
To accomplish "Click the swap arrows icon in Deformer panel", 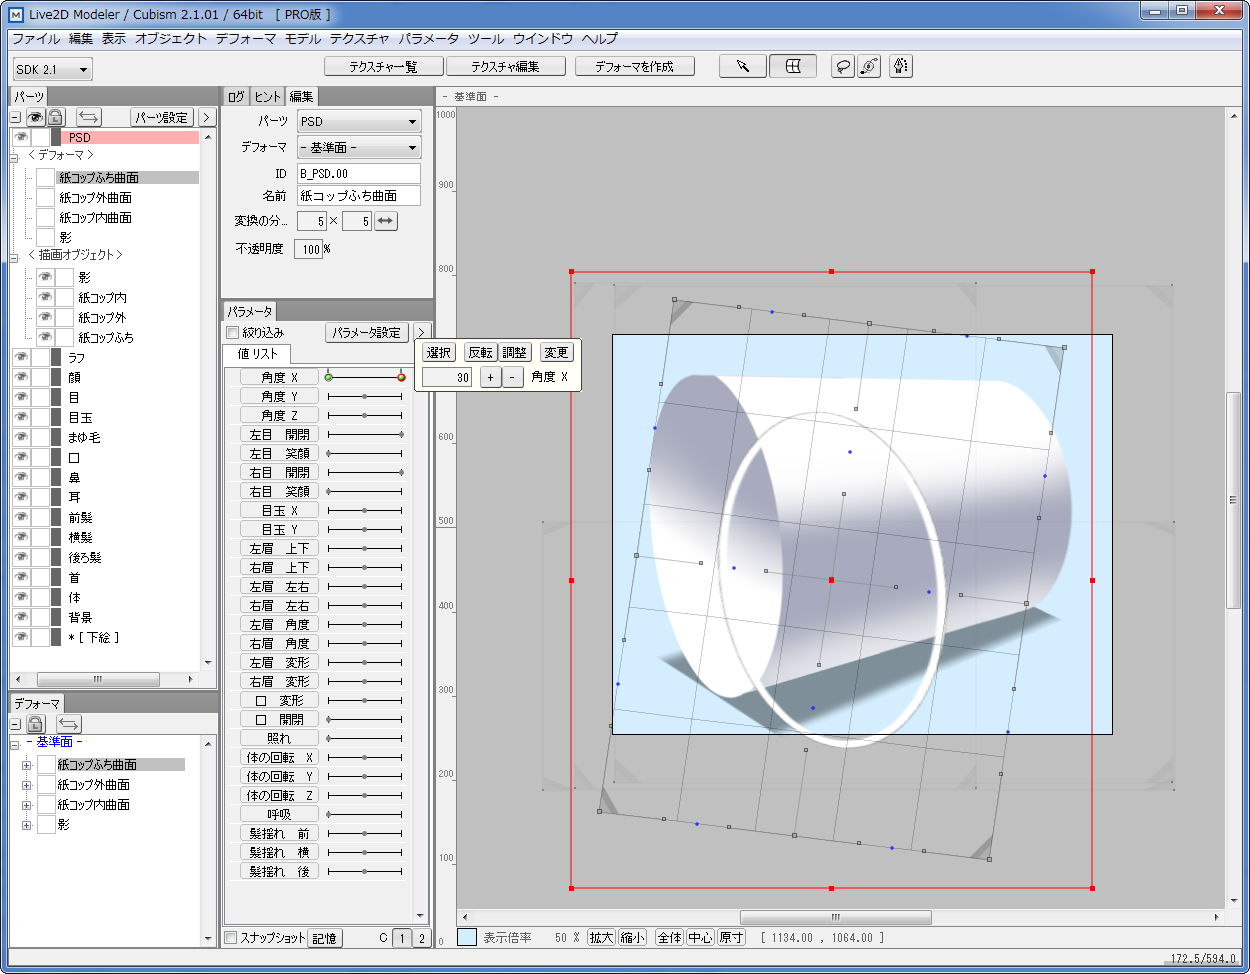I will 69,724.
